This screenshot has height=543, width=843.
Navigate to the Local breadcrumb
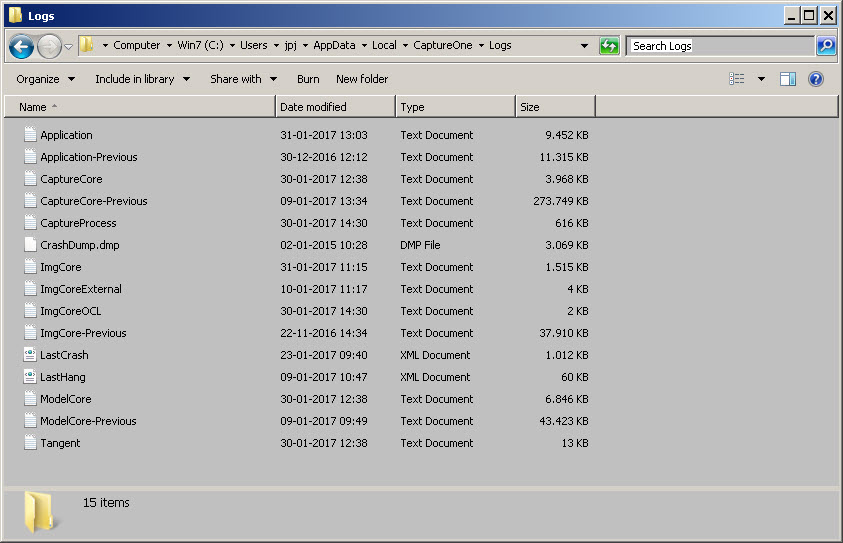coord(384,45)
